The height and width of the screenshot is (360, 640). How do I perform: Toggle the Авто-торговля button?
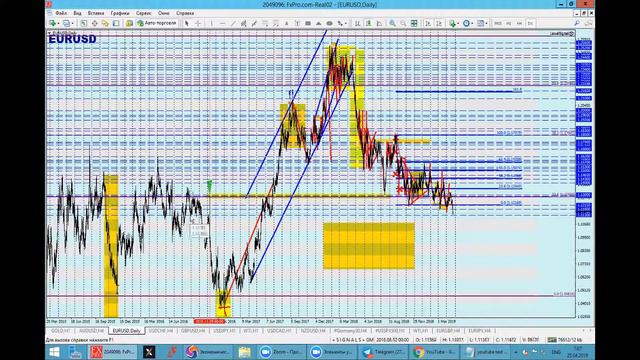(157, 23)
